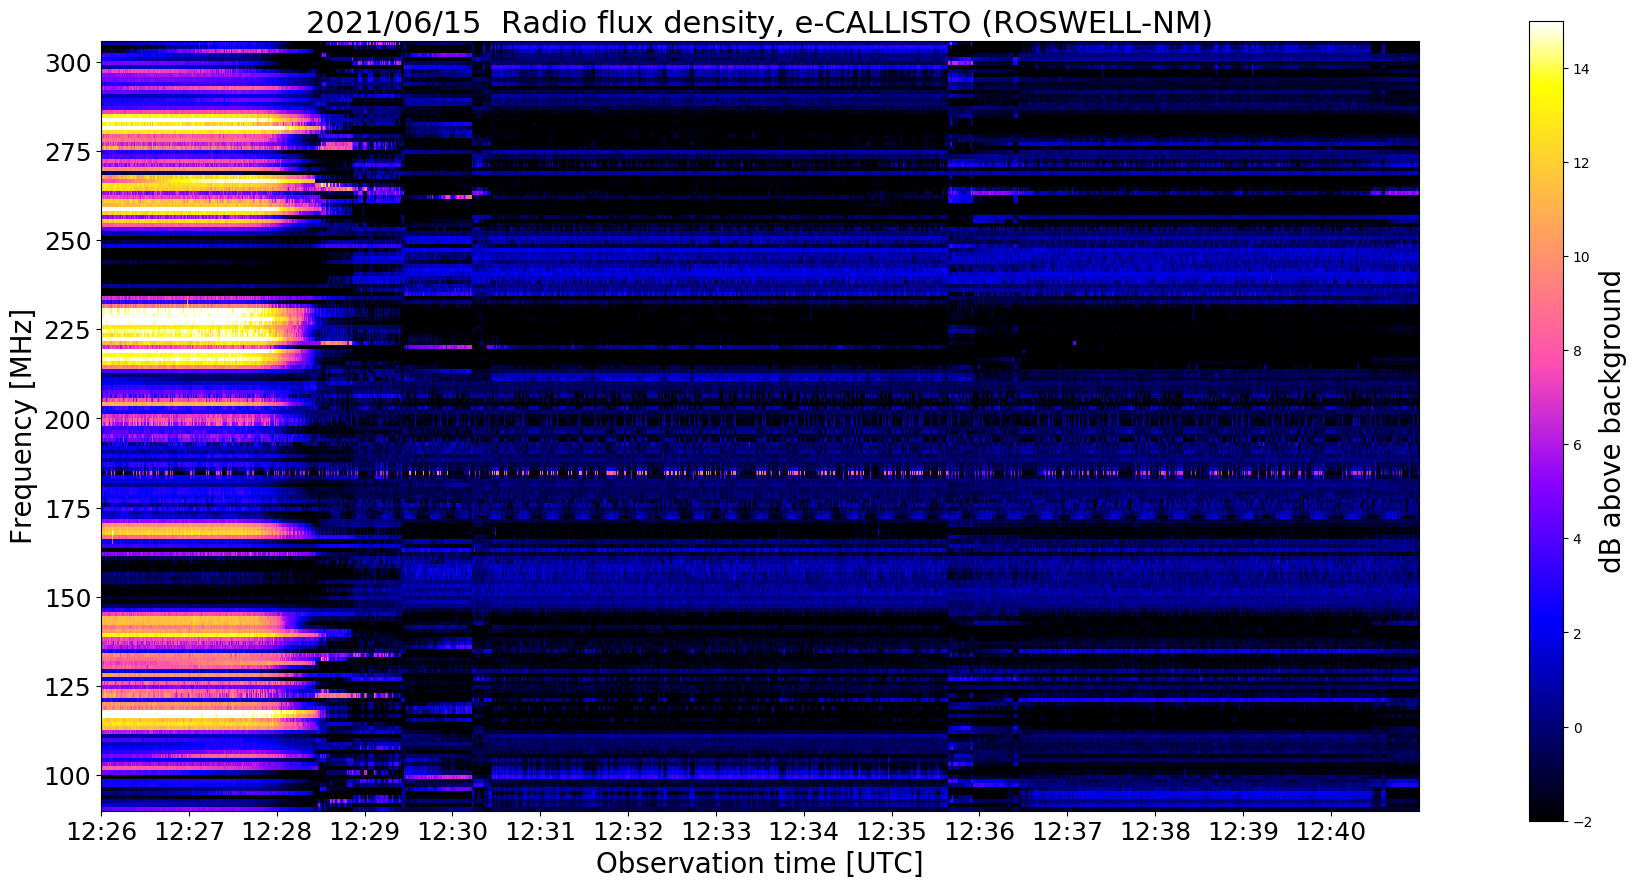Click the 100 frequency tick label
1636x888 pixels.
(66, 775)
